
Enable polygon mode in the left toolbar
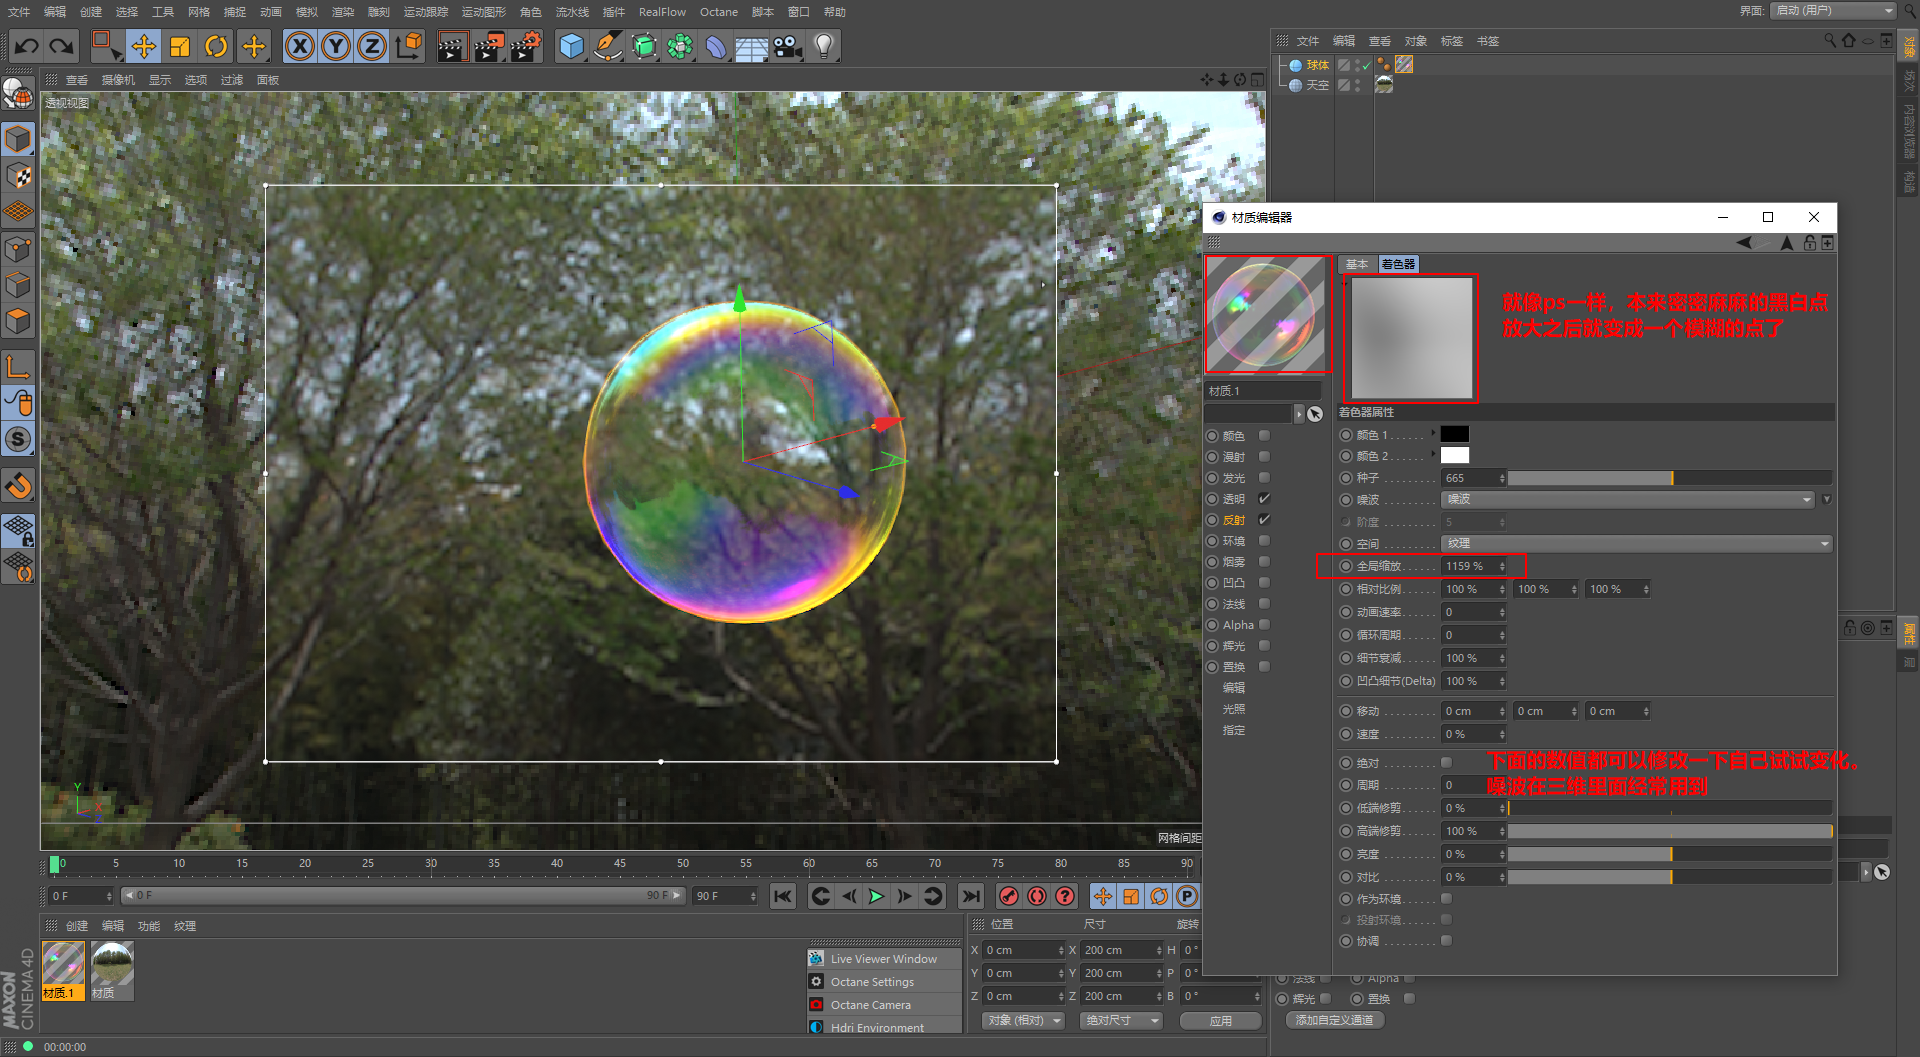(19, 321)
